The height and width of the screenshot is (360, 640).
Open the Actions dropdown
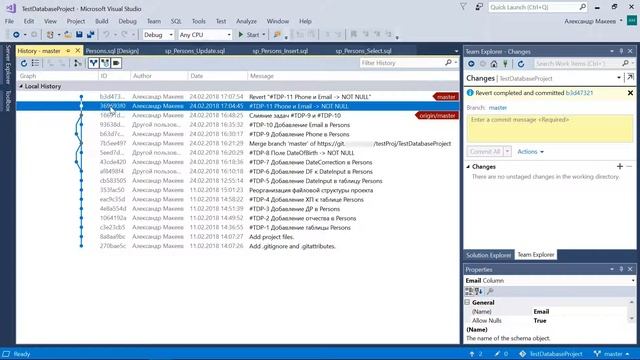pos(530,151)
